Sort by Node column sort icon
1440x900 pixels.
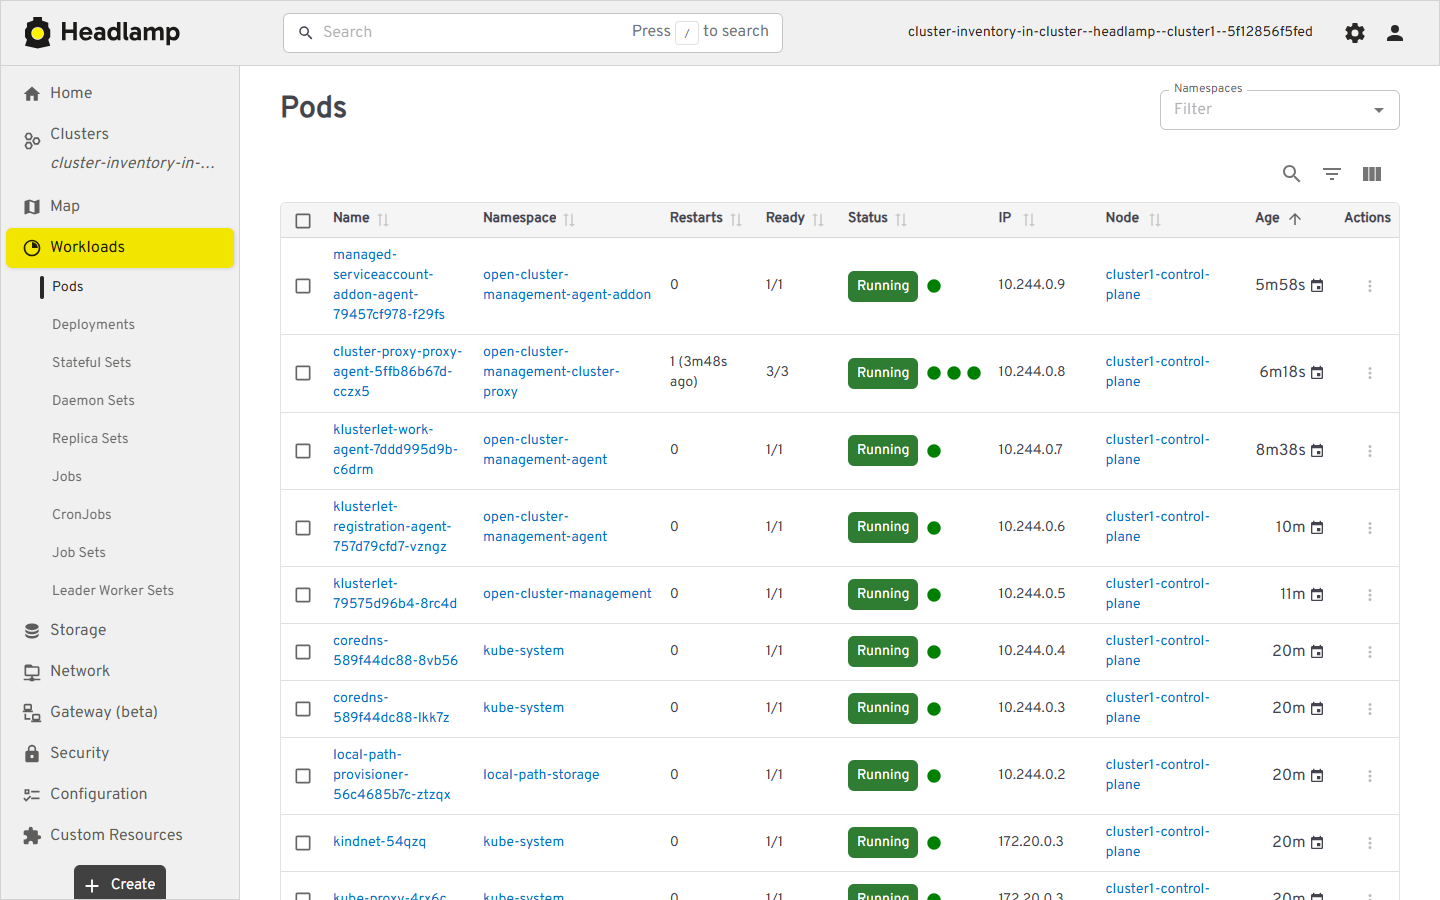click(x=1155, y=220)
